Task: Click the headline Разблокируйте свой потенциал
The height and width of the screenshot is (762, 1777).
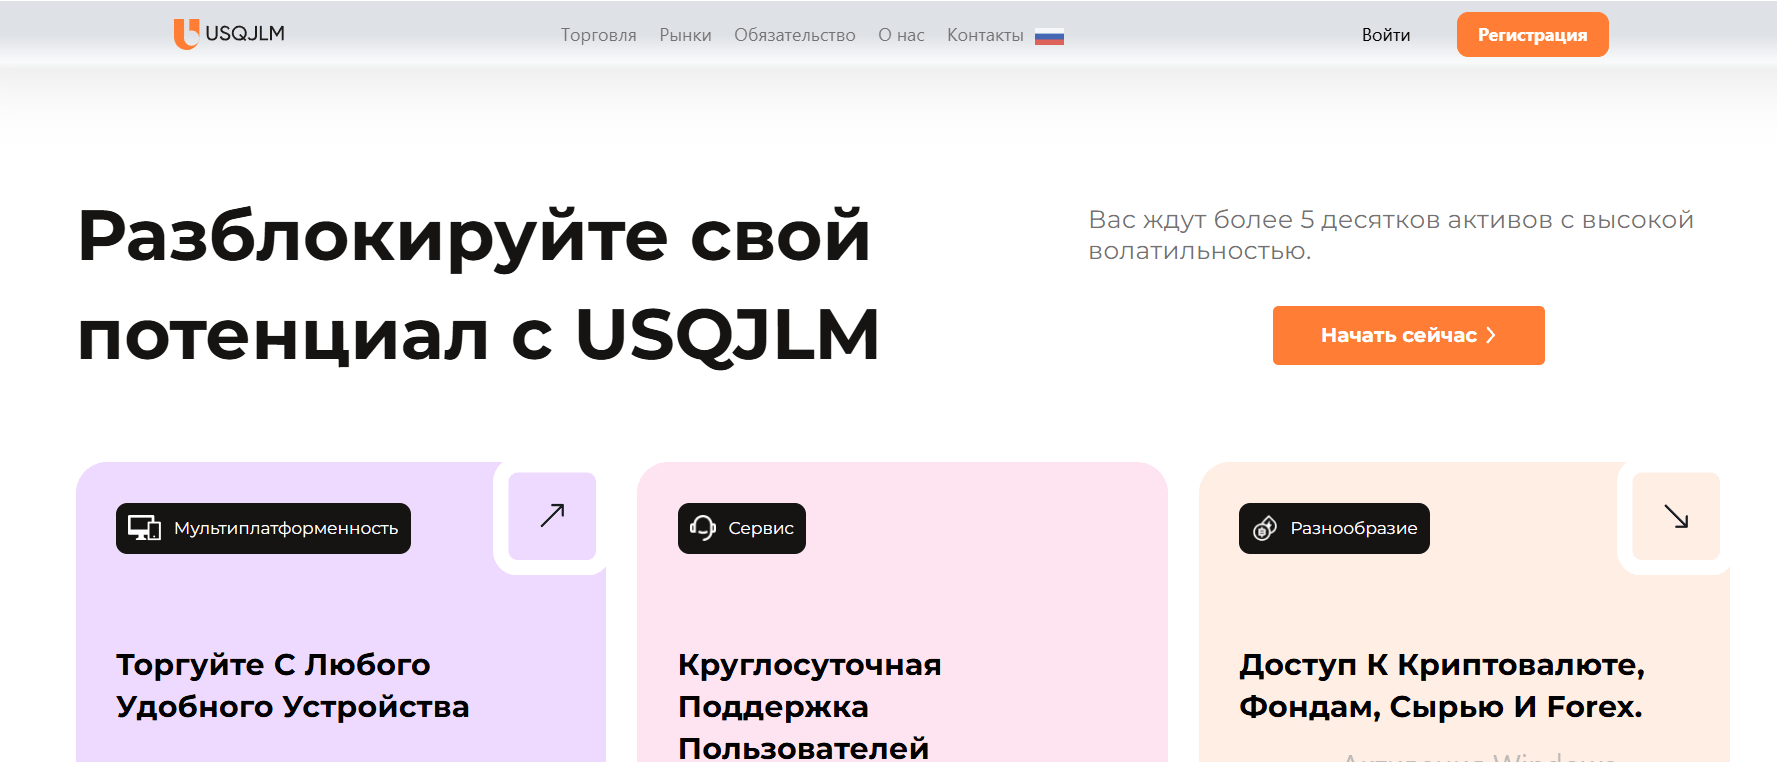Action: click(x=478, y=285)
